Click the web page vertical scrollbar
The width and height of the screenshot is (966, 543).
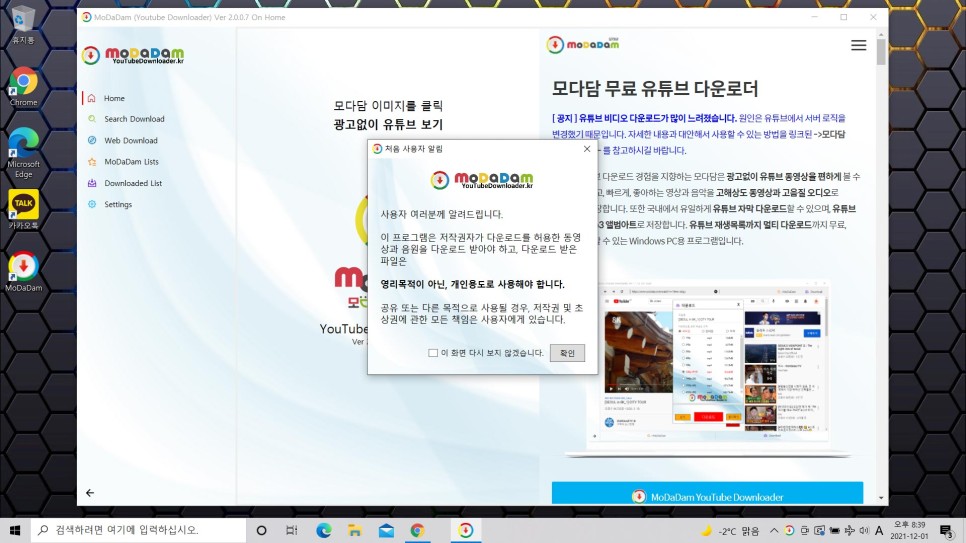[881, 52]
